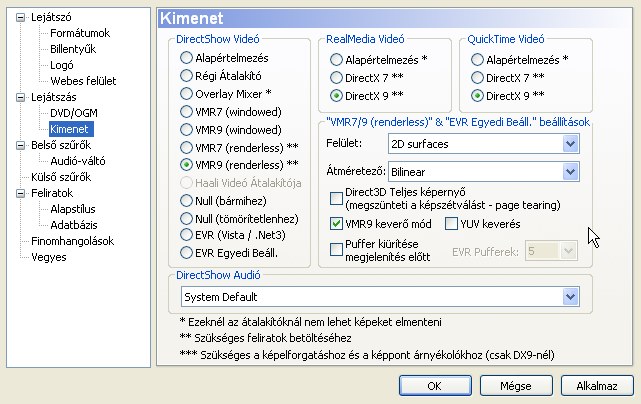
Task: Collapse the Lejátszó tree node
Action: click(8, 17)
